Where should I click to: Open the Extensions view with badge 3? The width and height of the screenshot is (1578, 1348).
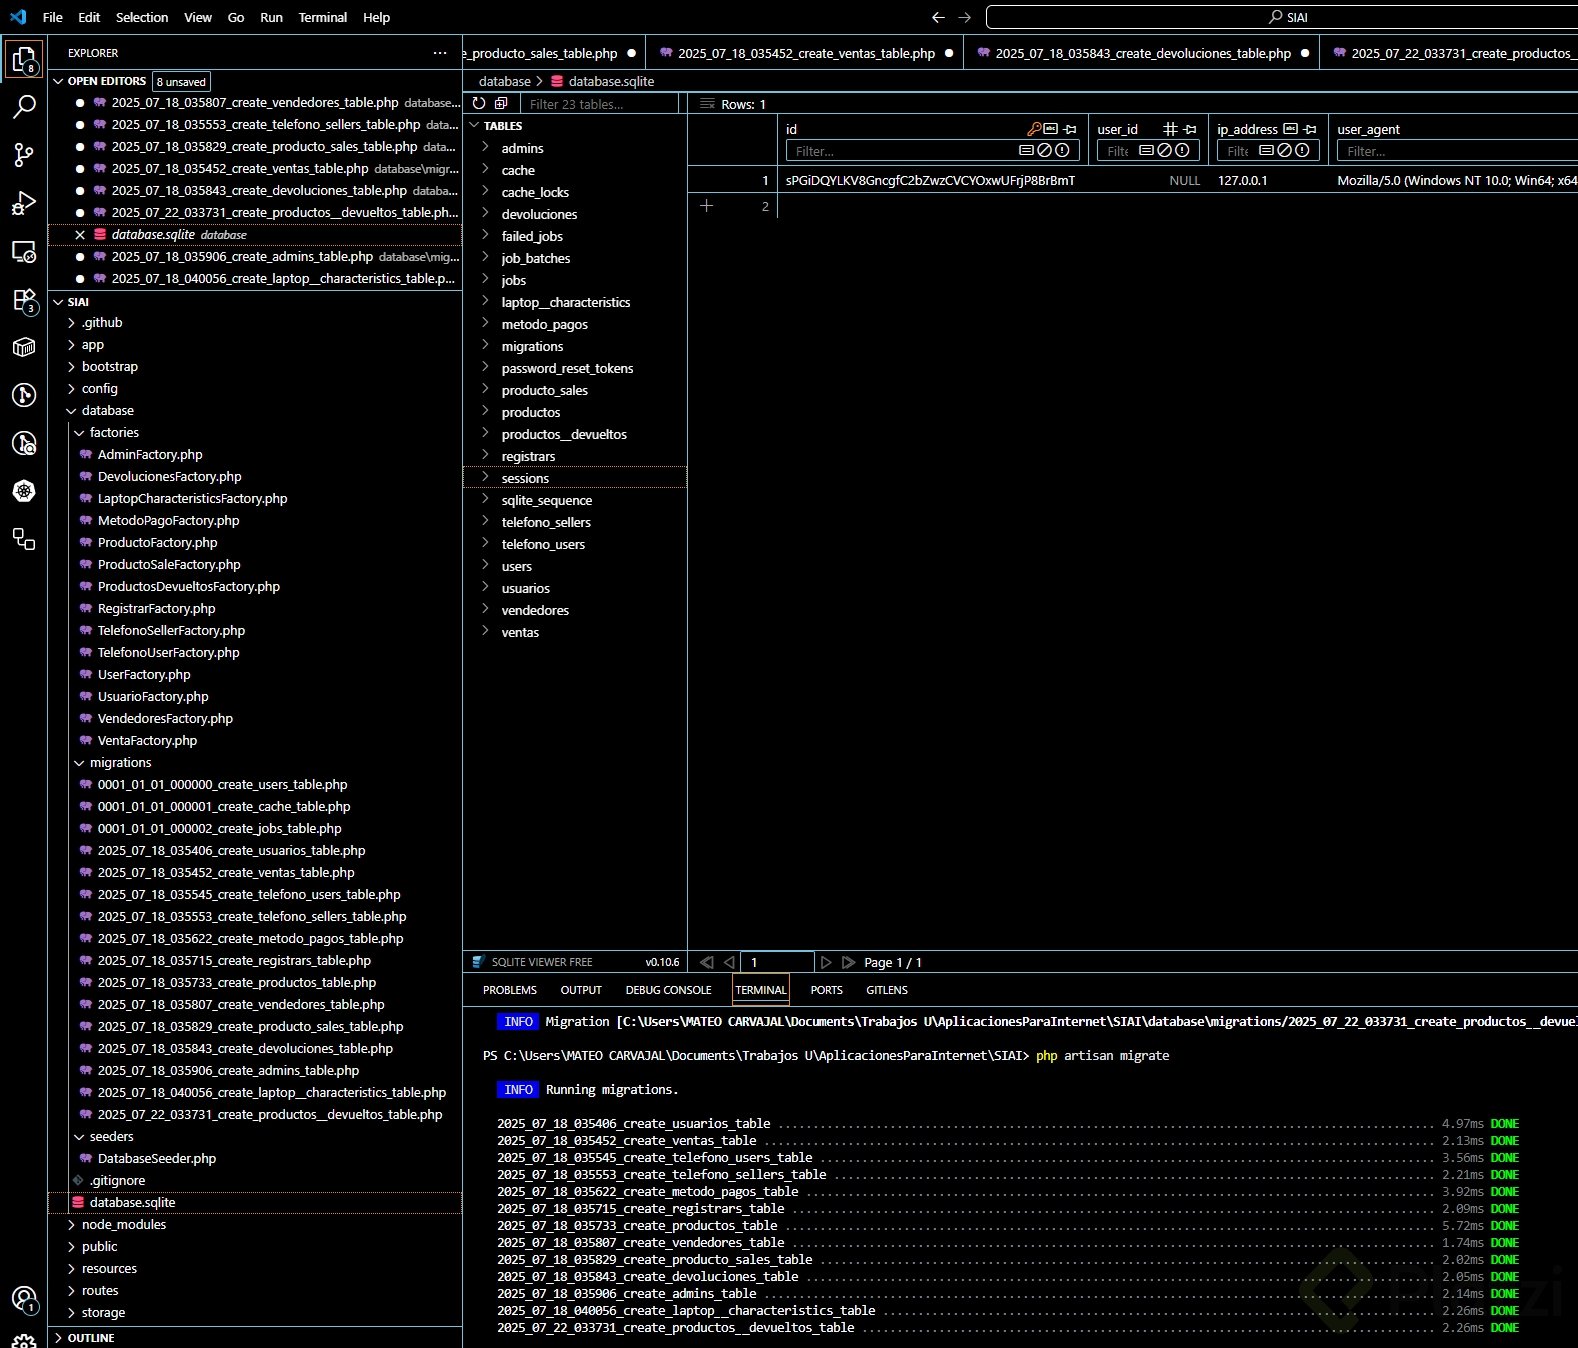(24, 300)
